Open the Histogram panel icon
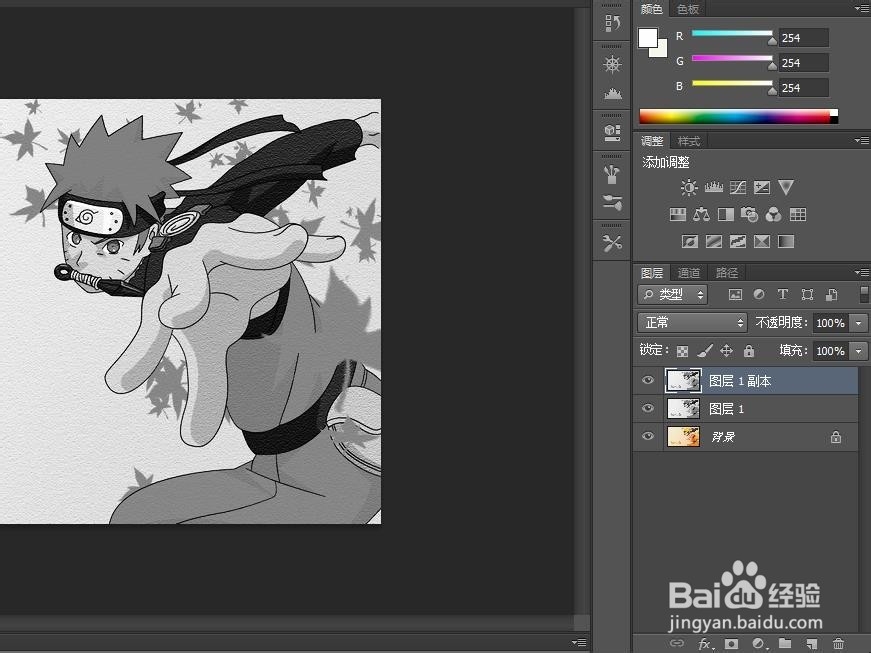This screenshot has width=871, height=653. pos(612,93)
